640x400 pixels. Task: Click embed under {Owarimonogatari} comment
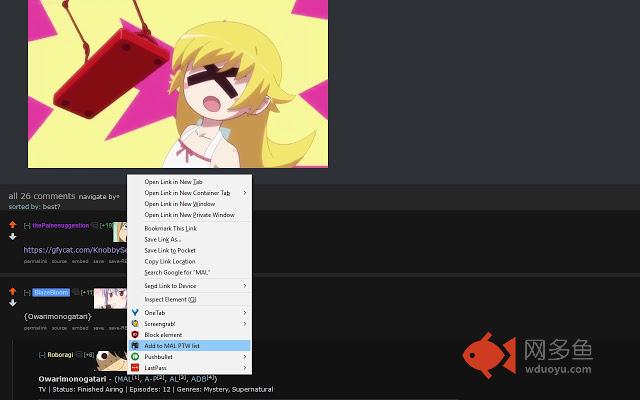[x=80, y=328]
